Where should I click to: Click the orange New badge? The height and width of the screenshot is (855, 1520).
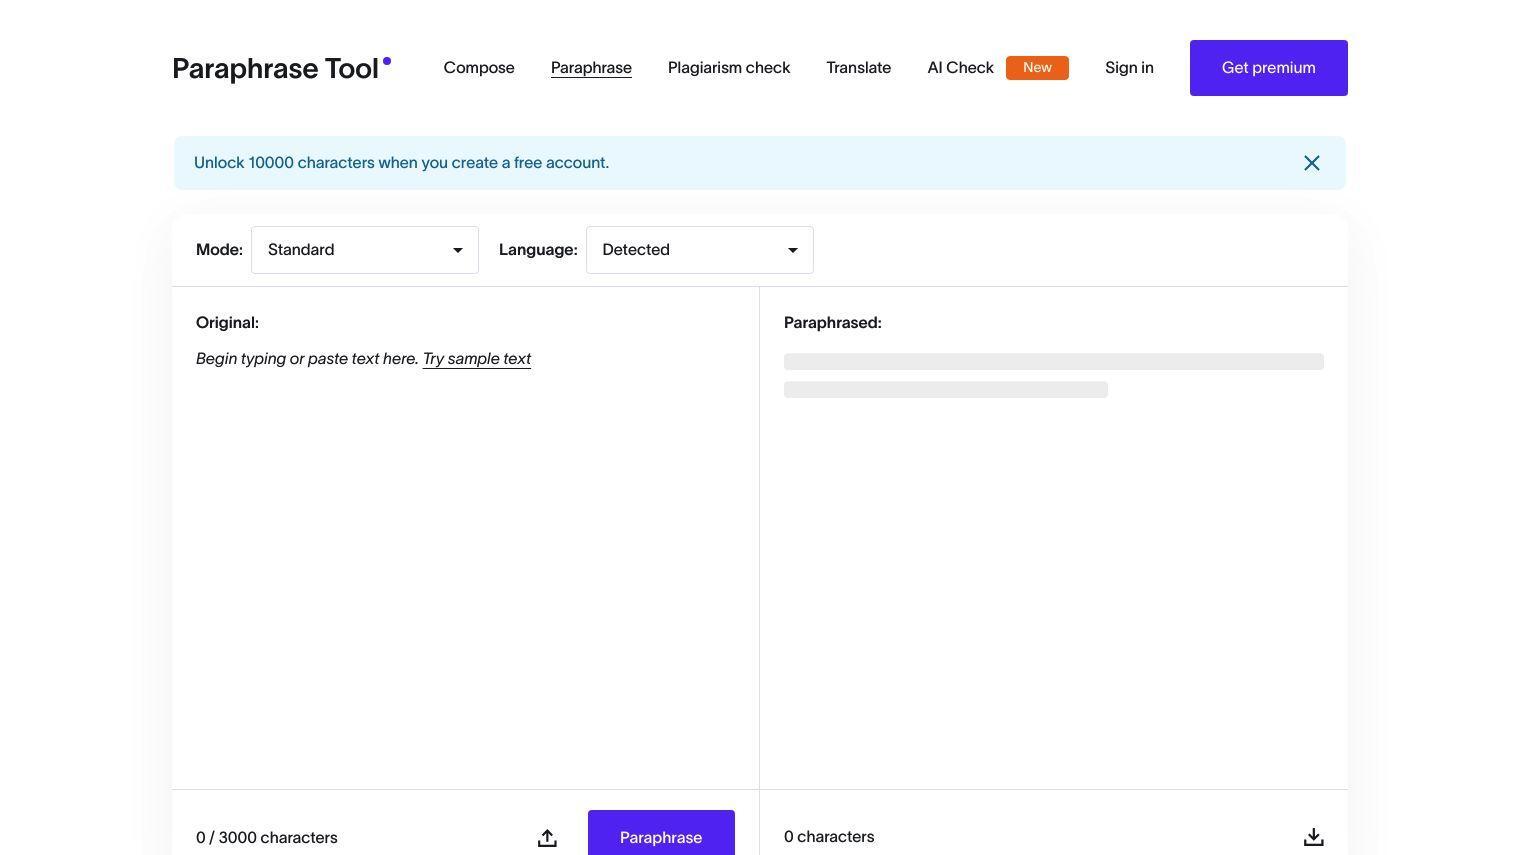click(x=1037, y=68)
